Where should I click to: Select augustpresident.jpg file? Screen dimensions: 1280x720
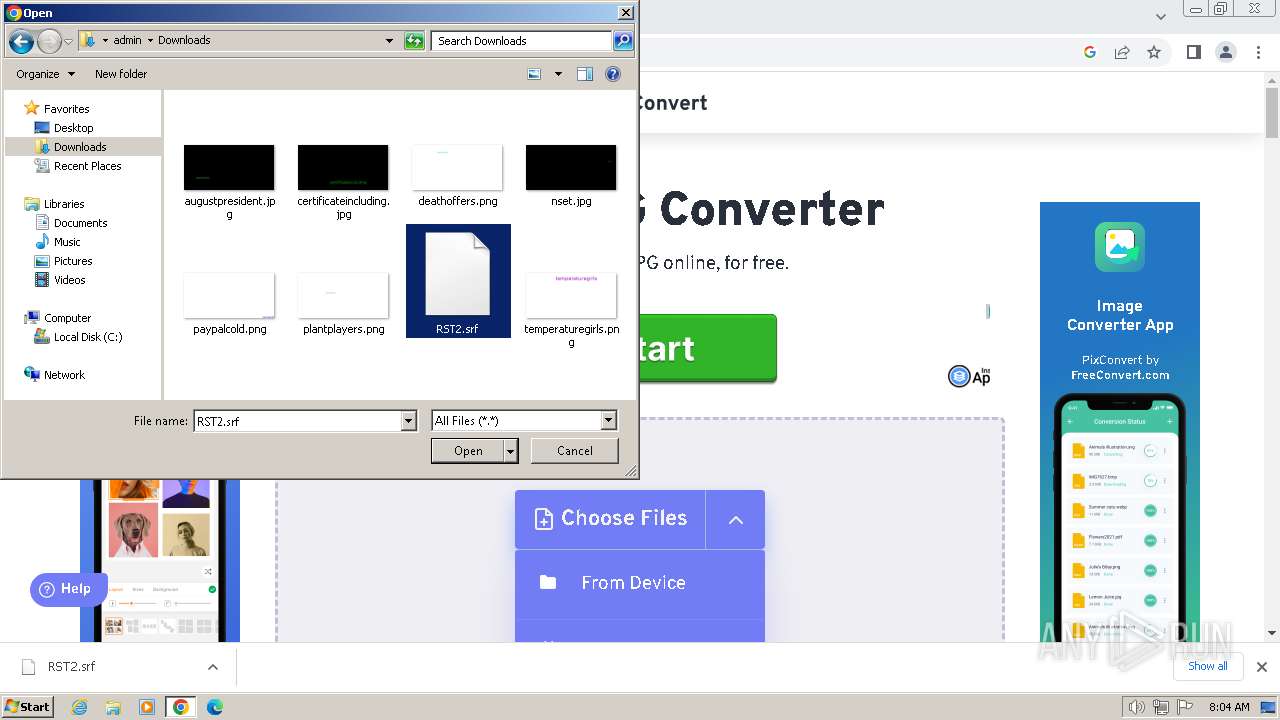pyautogui.click(x=229, y=180)
